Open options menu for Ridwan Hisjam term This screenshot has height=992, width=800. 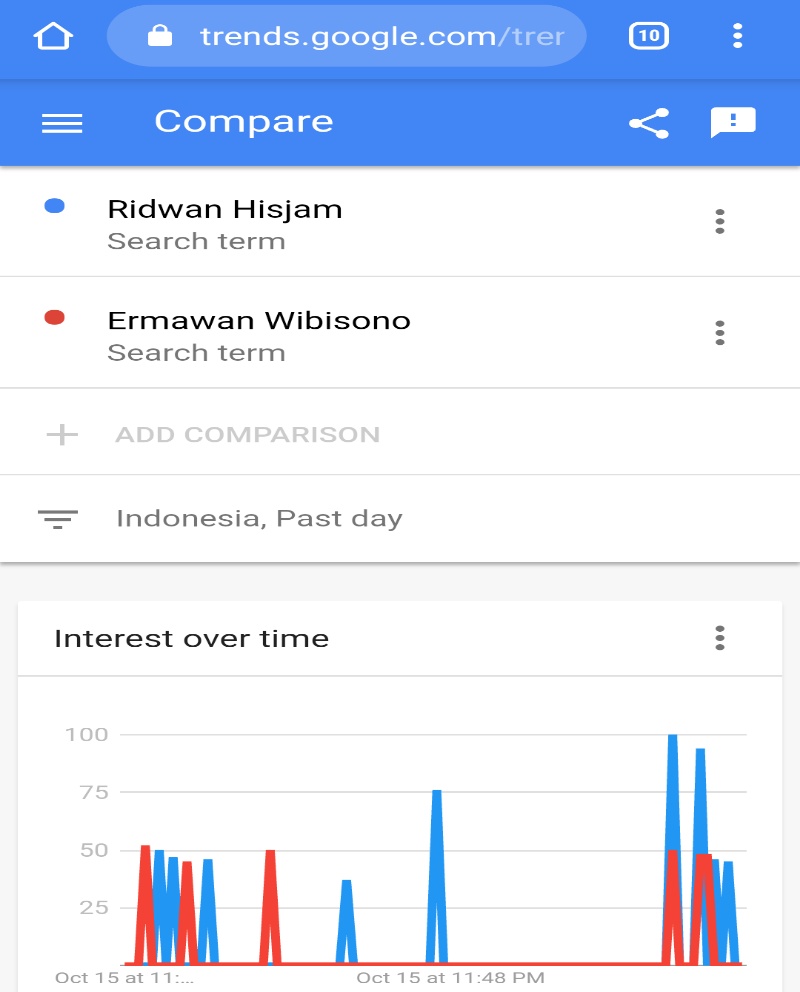(719, 221)
